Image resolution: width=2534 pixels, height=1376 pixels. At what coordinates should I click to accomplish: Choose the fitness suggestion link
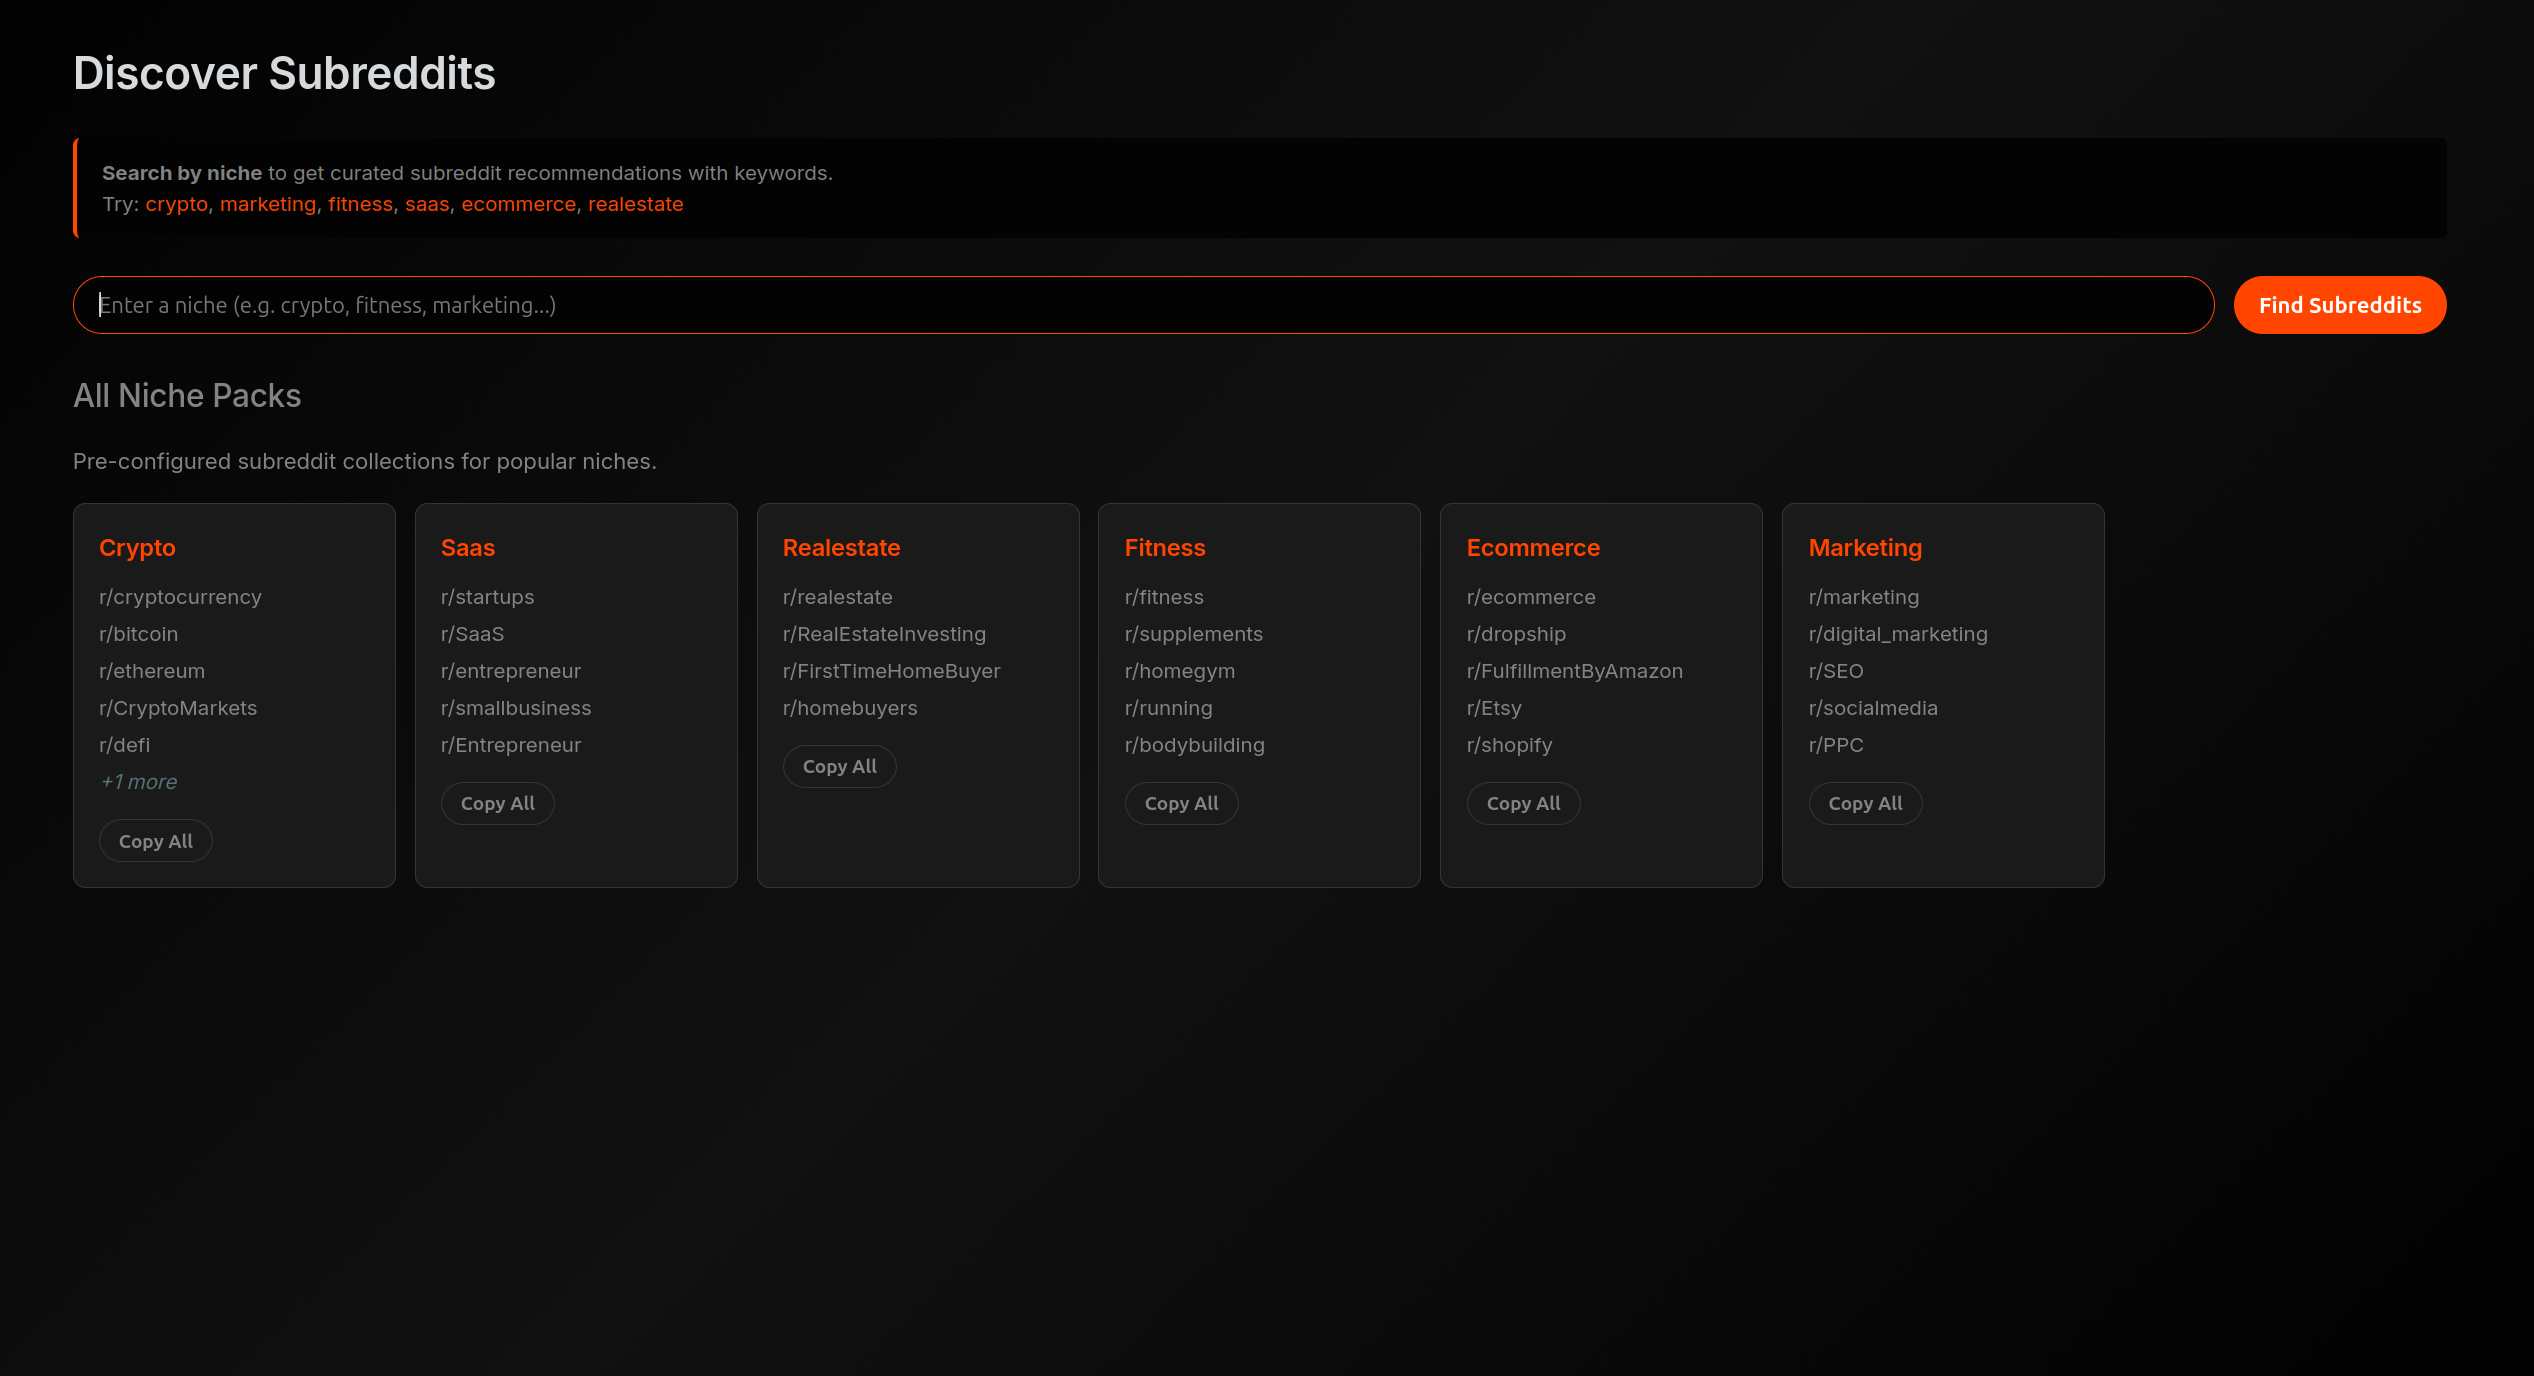[360, 204]
